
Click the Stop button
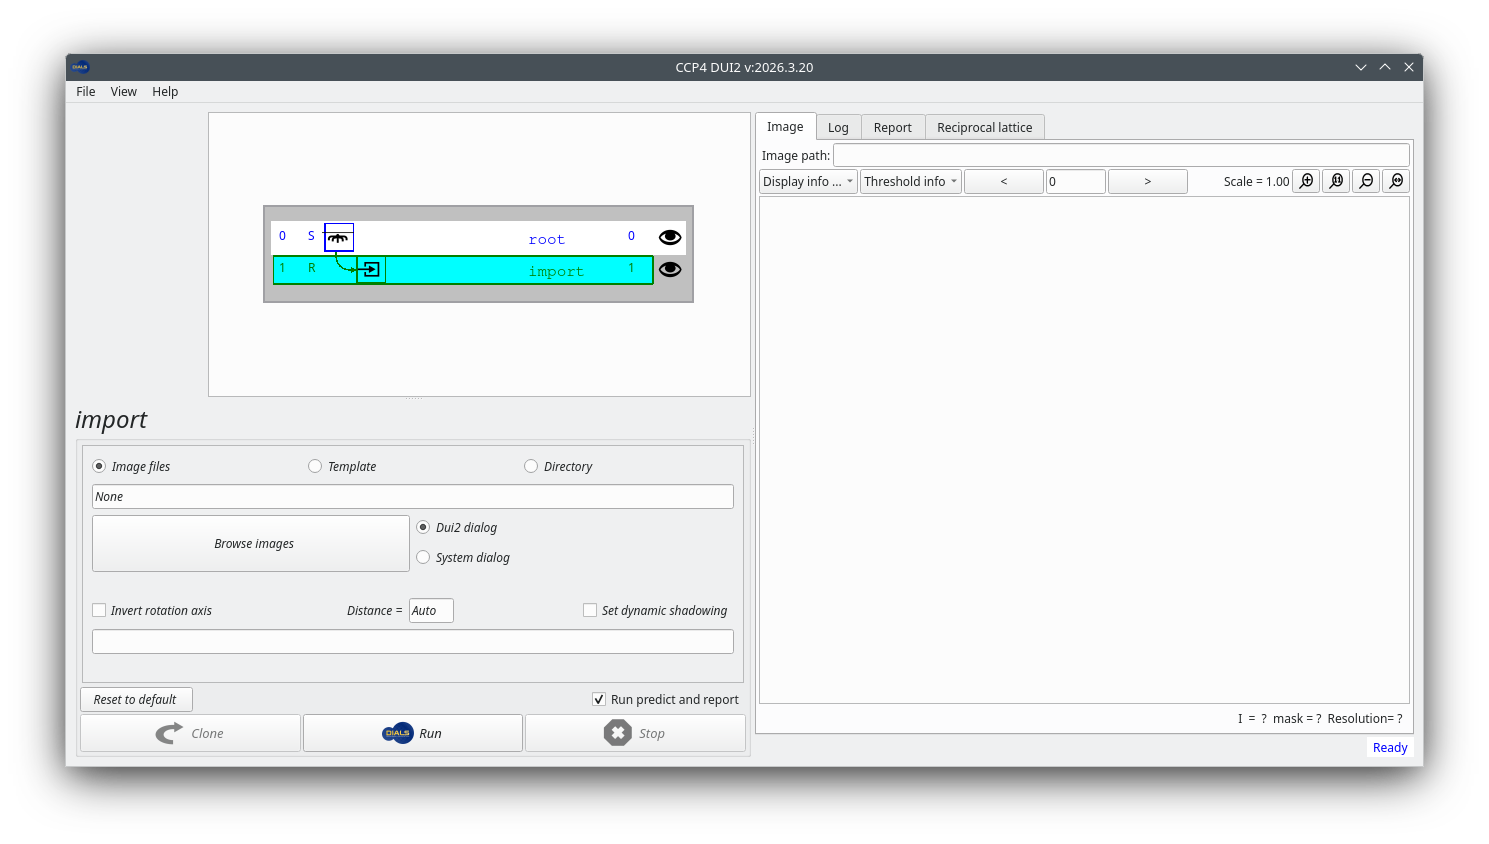coord(635,733)
